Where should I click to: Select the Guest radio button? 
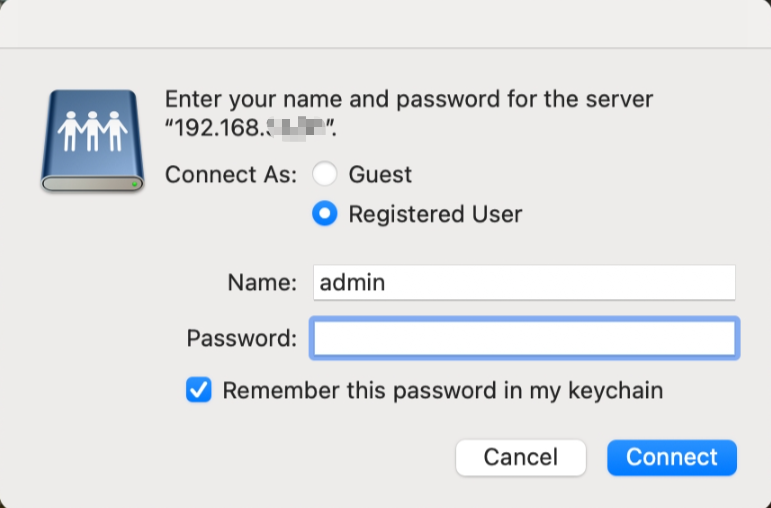pos(324,174)
